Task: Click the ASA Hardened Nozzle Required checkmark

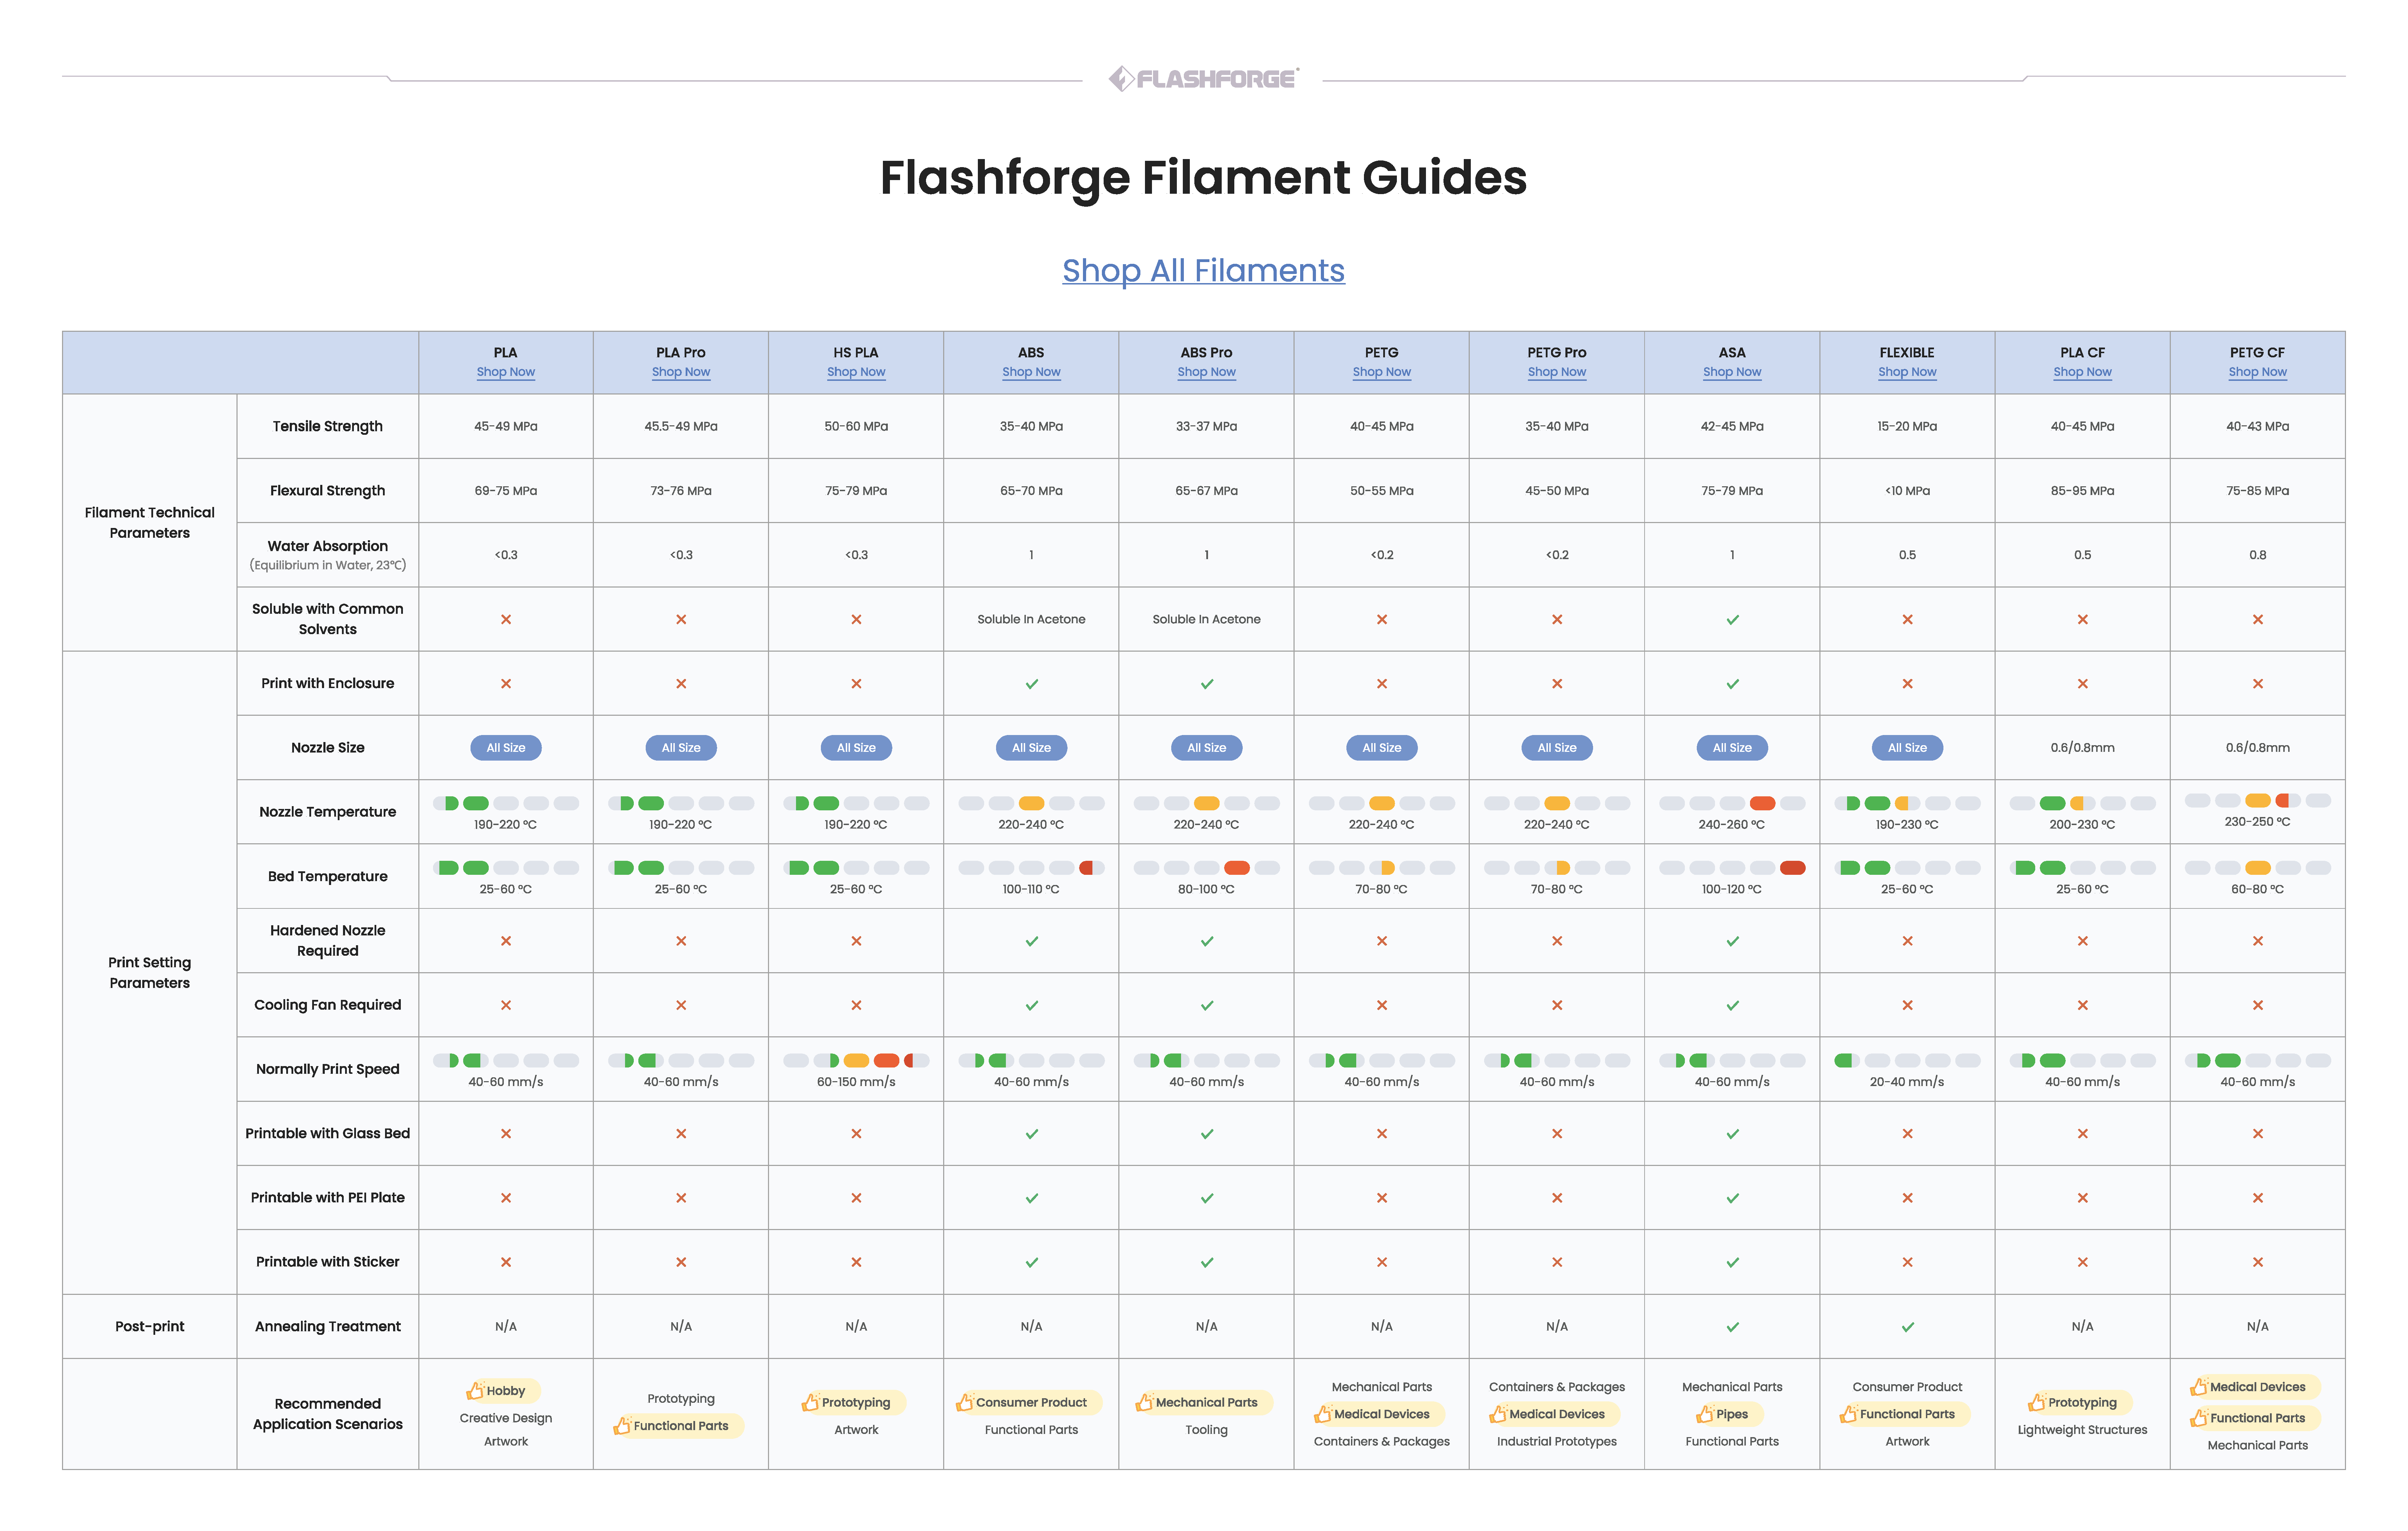Action: point(1732,941)
